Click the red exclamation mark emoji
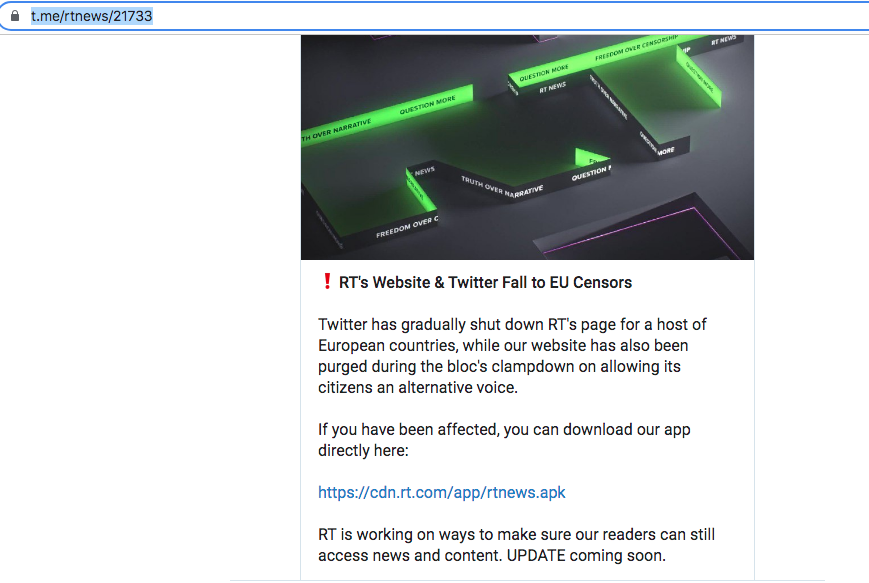 327,282
